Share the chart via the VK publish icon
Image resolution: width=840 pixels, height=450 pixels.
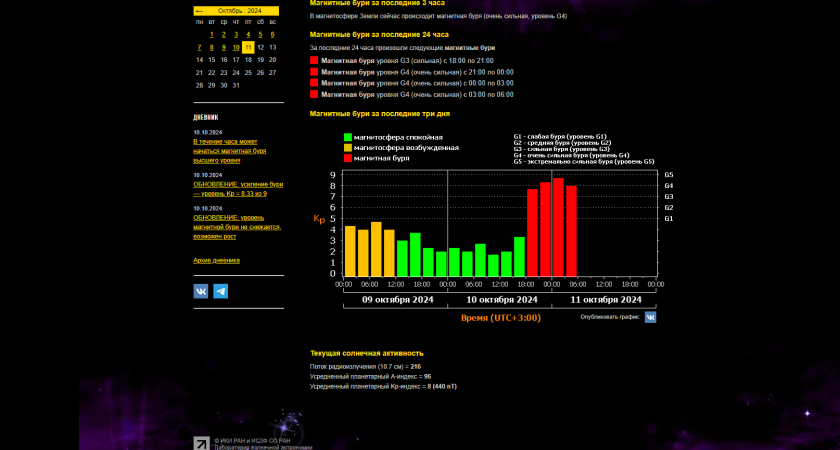click(x=650, y=317)
